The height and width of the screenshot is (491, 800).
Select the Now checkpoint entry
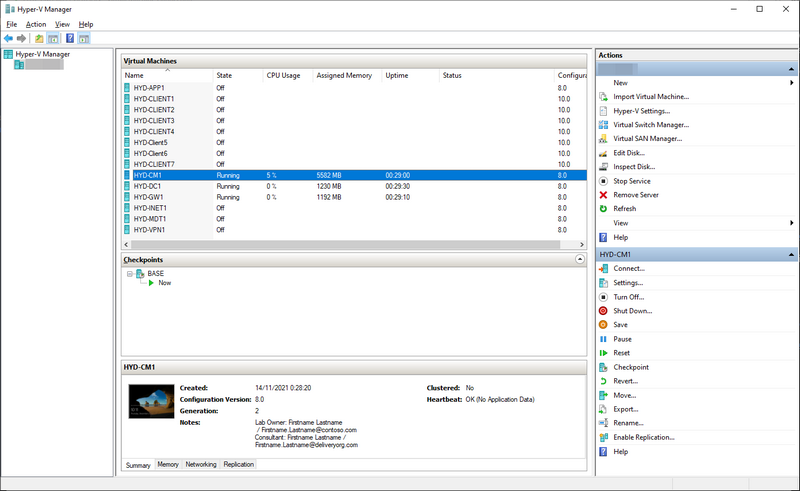coord(164,283)
